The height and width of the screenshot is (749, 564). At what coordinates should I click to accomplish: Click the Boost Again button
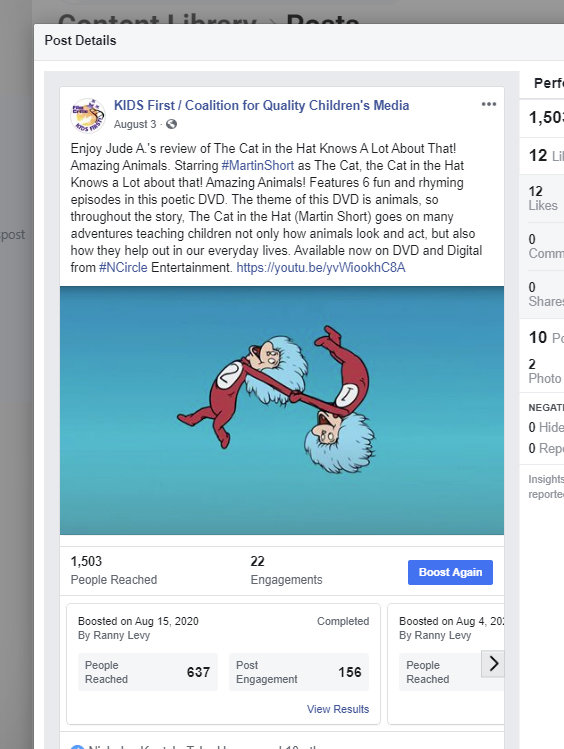click(450, 572)
